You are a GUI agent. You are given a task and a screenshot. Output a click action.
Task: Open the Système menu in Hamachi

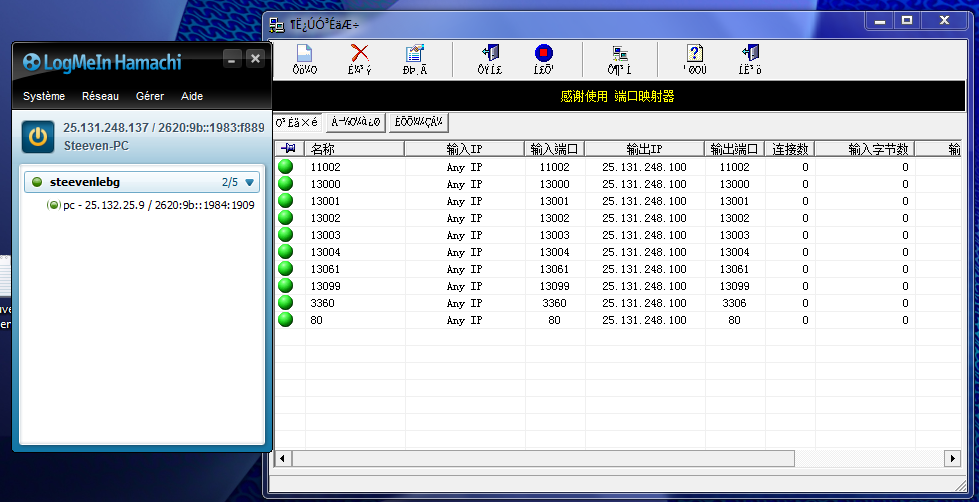pyautogui.click(x=44, y=96)
